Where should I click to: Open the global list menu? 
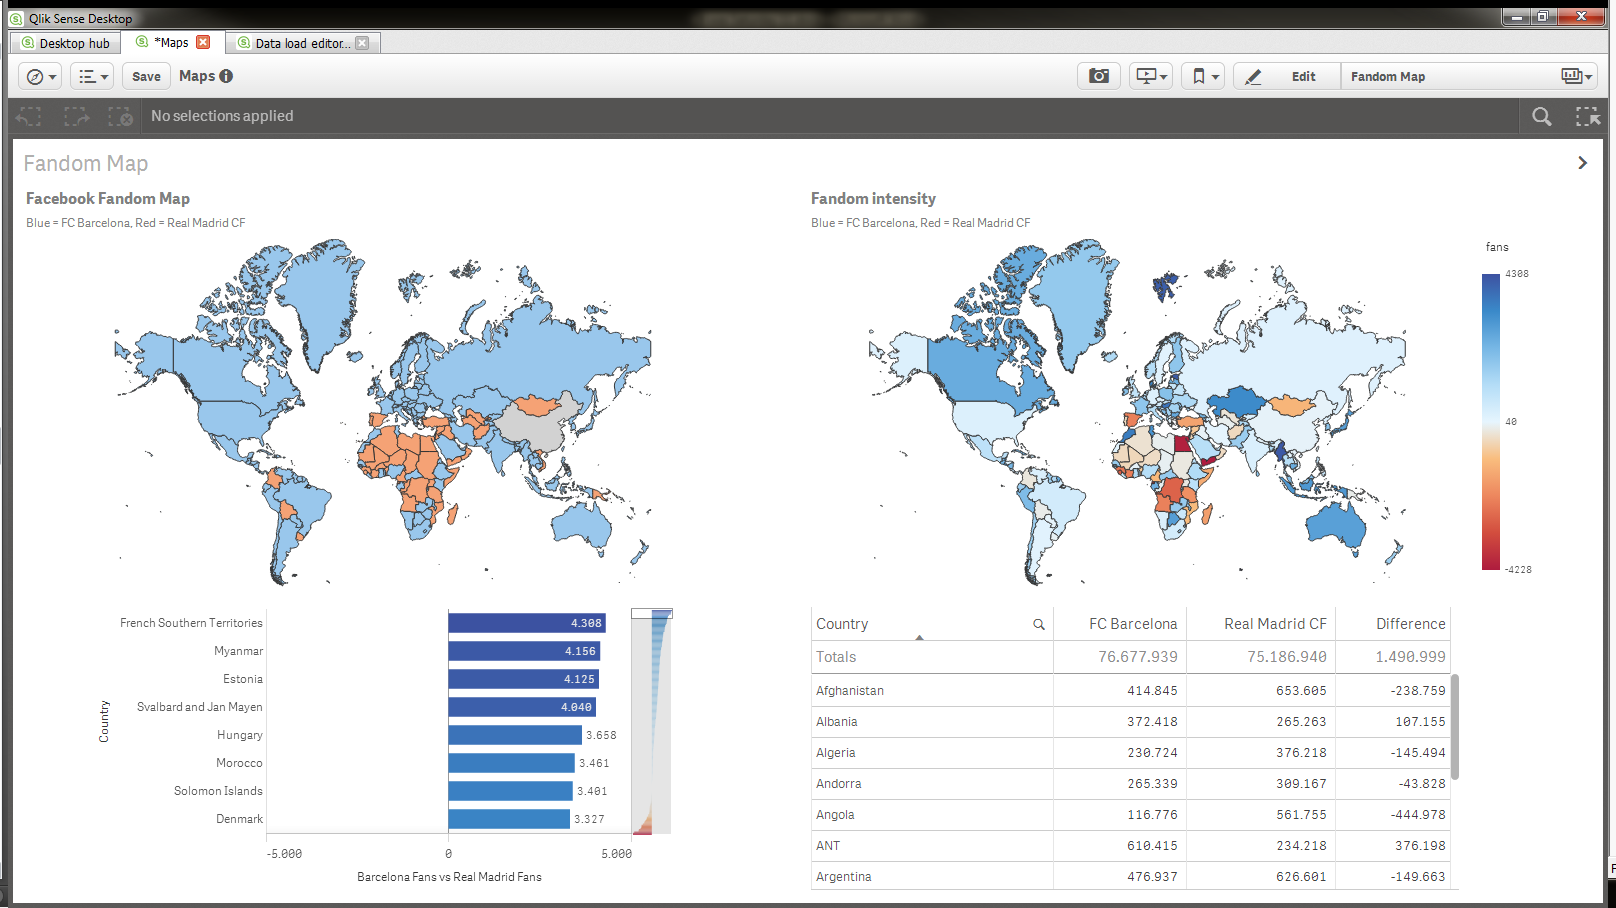tap(92, 76)
